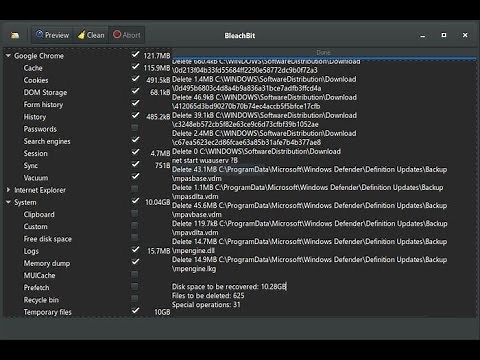480x360 pixels.
Task: Select the Prefetch tree item
Action: click(36, 288)
